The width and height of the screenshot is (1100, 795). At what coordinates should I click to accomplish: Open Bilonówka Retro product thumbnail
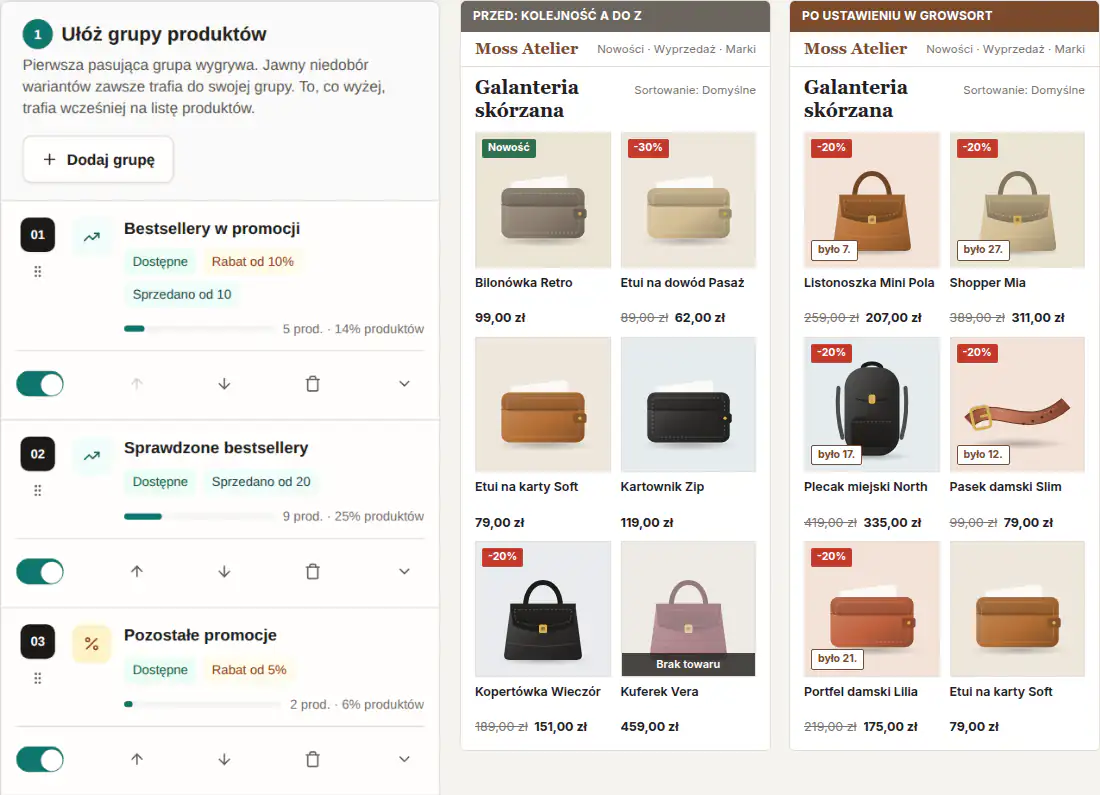543,199
